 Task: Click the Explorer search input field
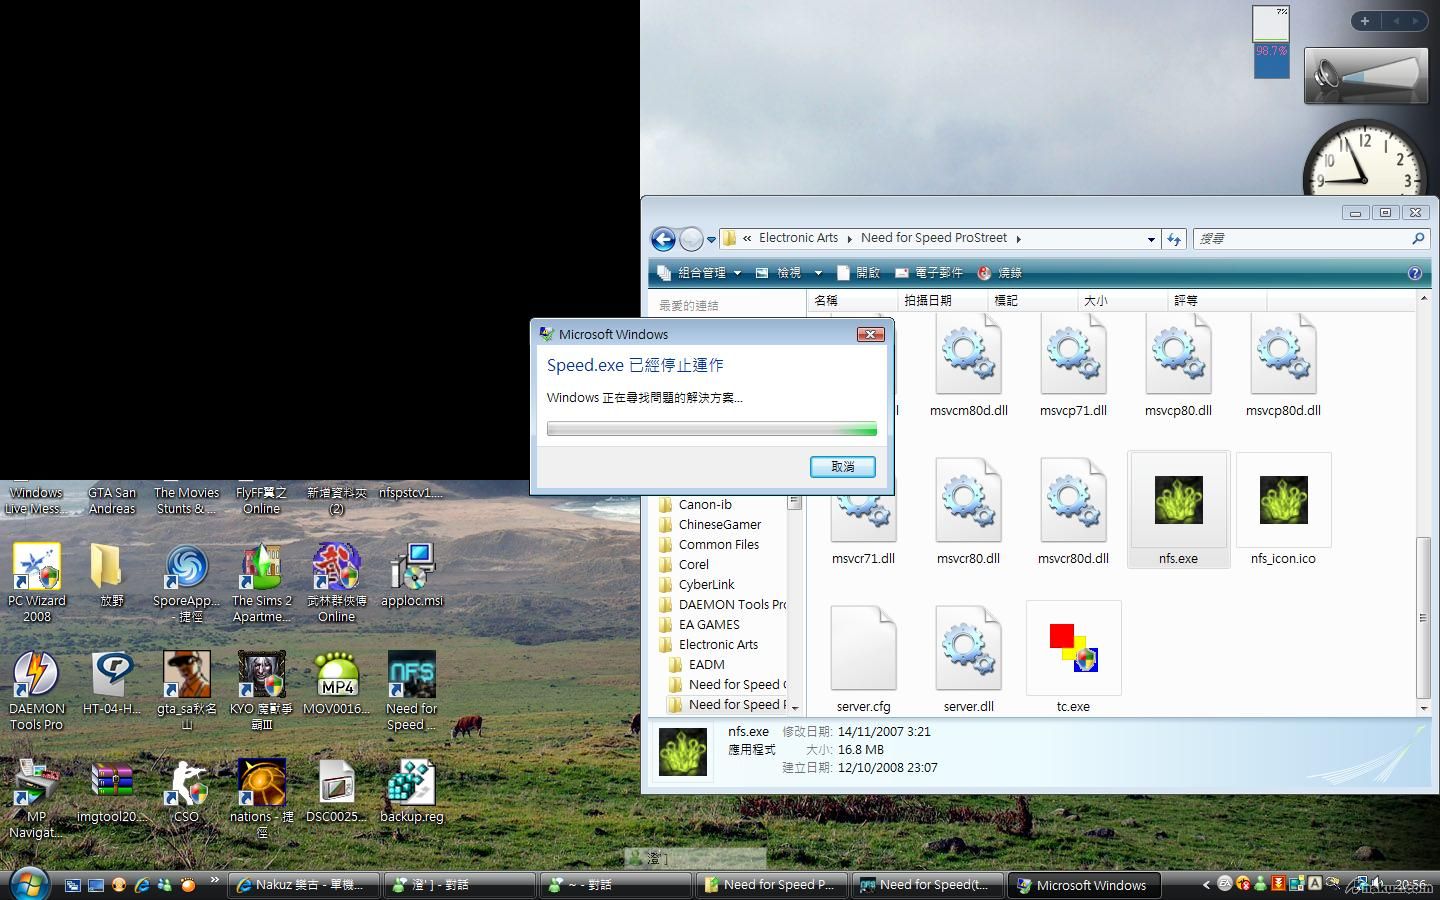click(x=1300, y=239)
